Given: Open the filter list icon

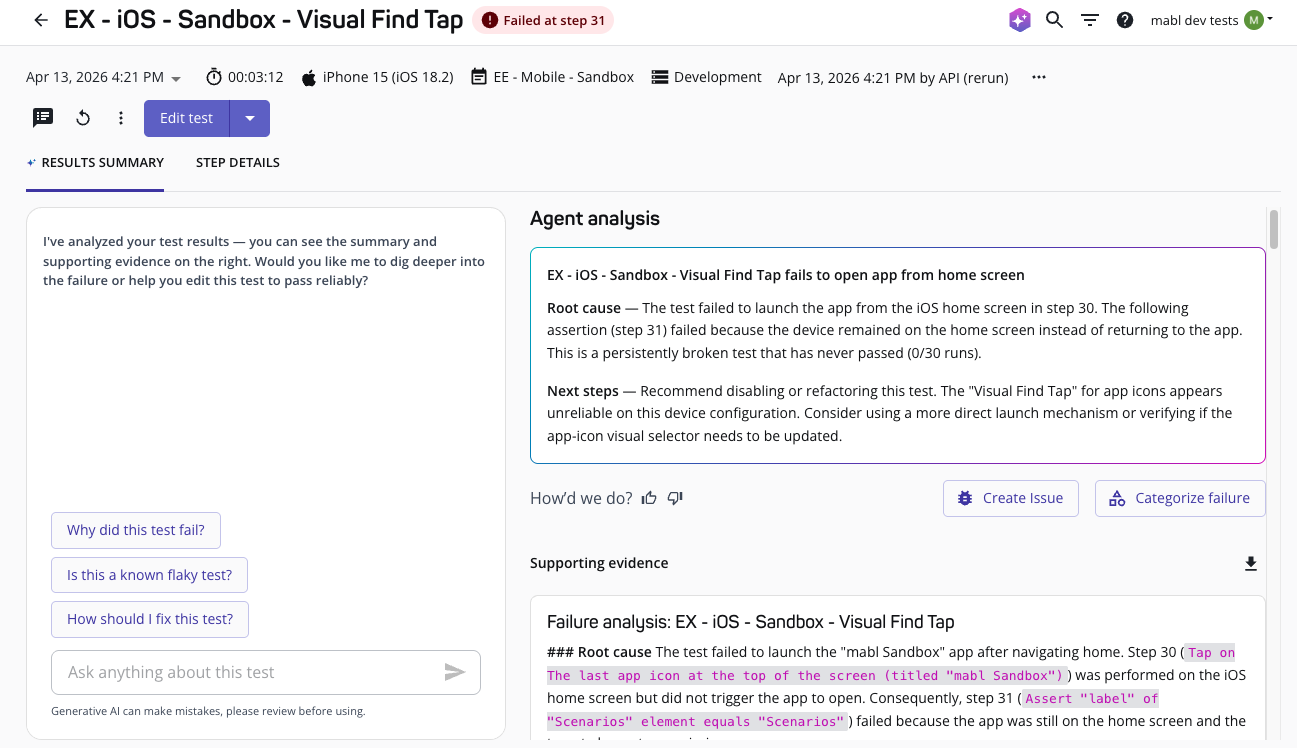Looking at the screenshot, I should coord(1090,20).
